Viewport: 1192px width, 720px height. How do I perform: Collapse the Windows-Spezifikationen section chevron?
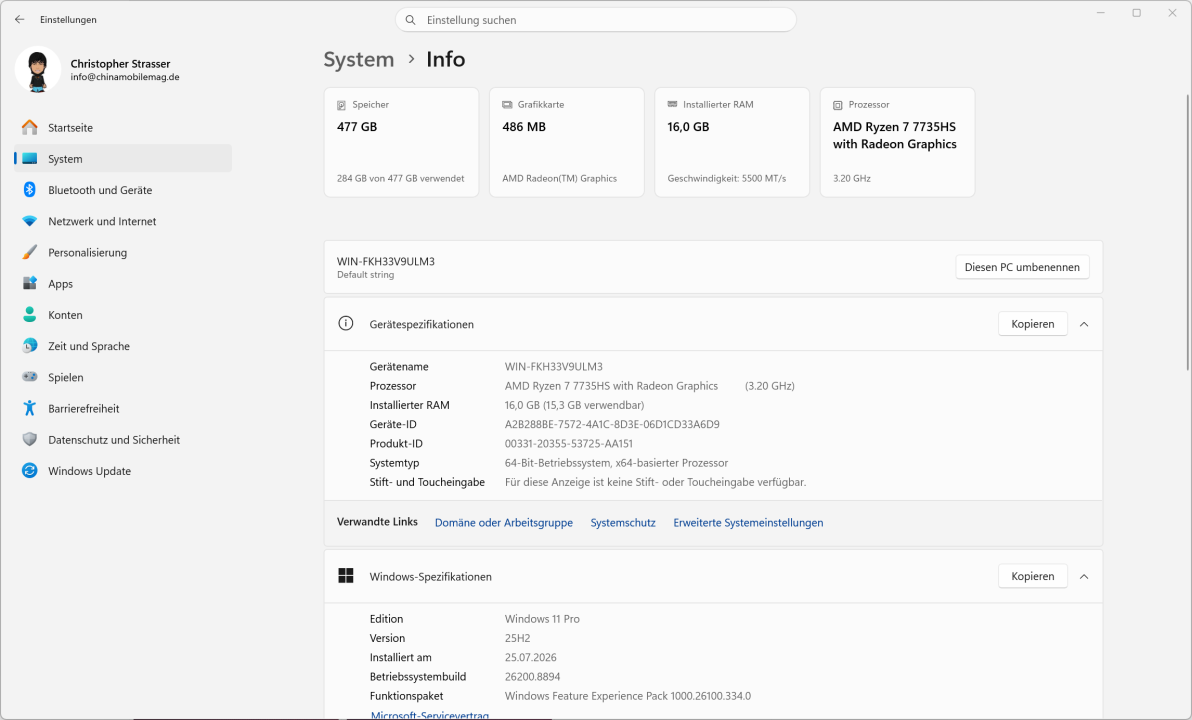[x=1084, y=576]
